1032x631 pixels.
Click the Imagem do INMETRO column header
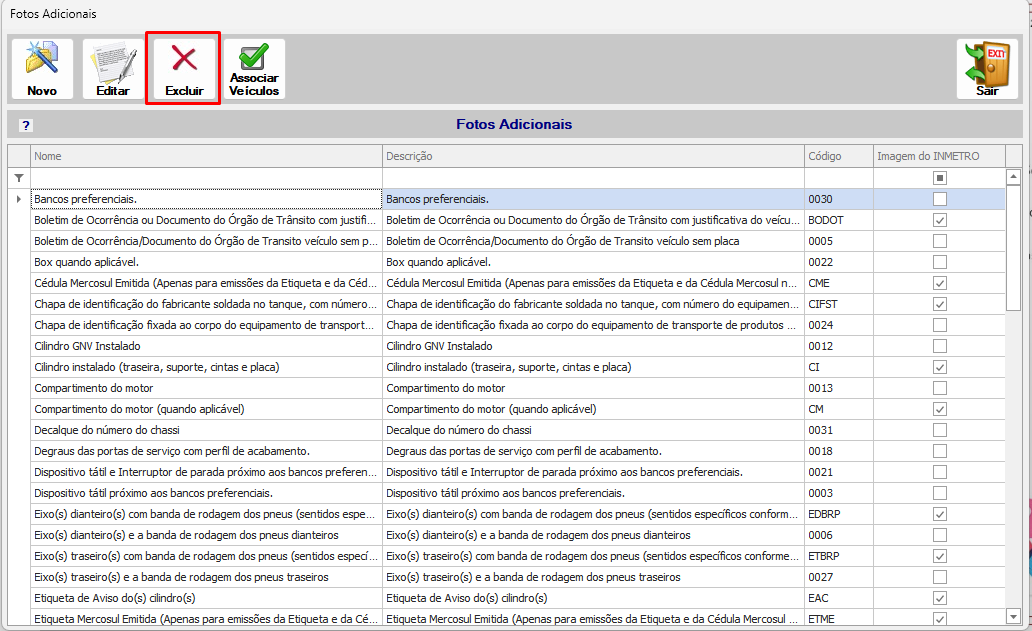click(939, 156)
